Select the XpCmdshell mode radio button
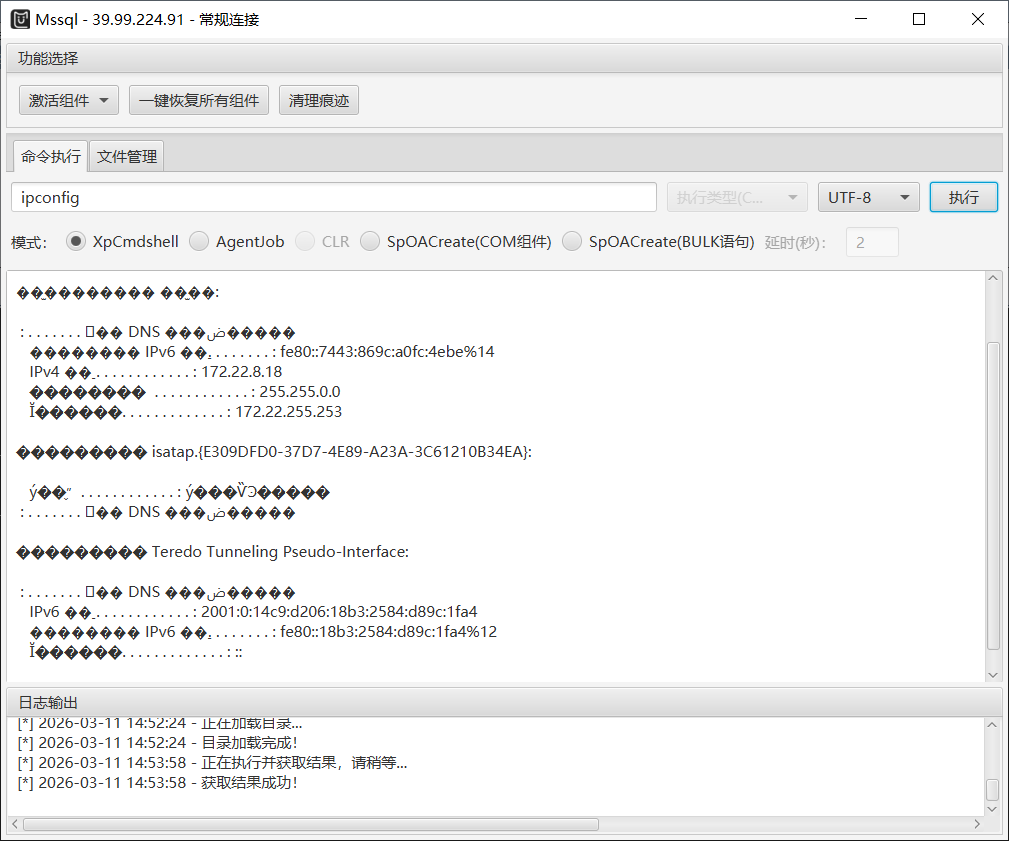The image size is (1009, 841). click(x=76, y=241)
